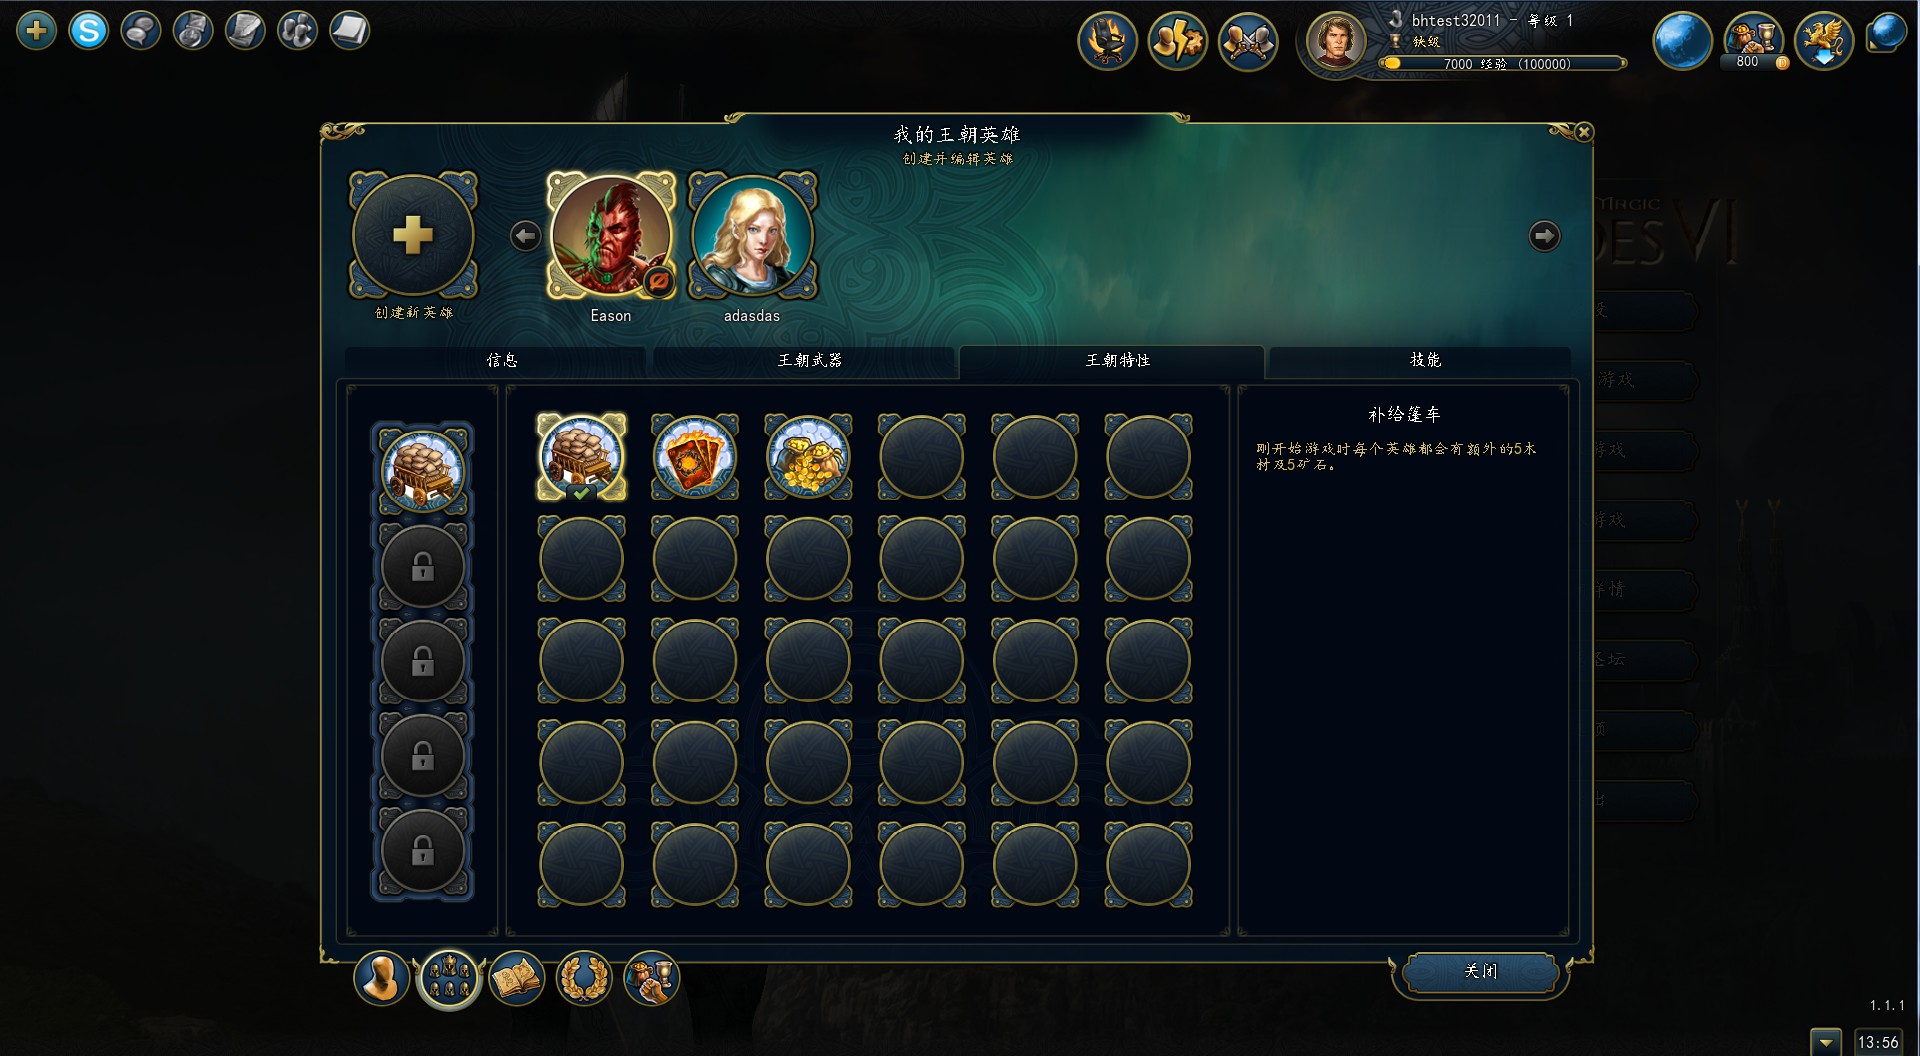Open the Skype icon in top bar

[x=89, y=31]
